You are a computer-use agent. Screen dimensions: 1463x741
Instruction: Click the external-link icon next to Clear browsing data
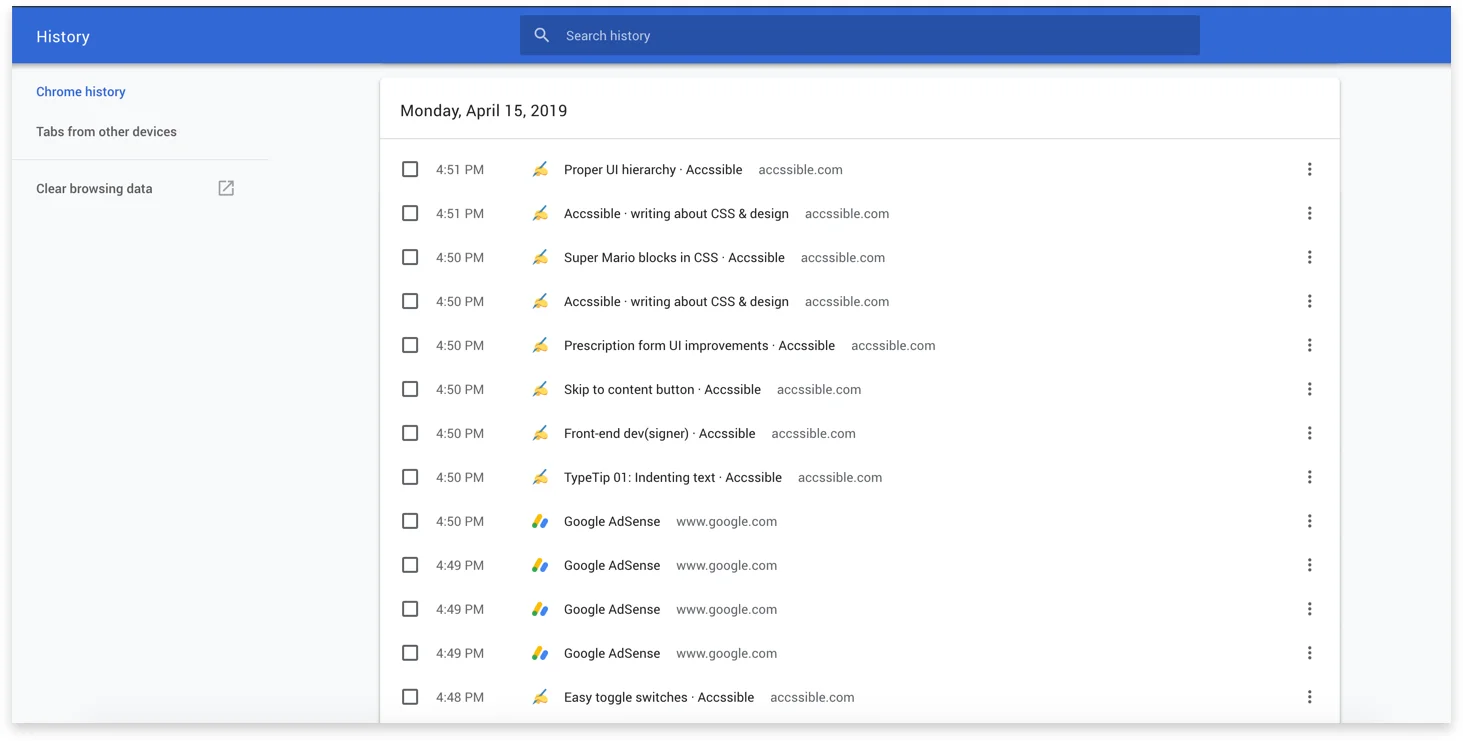[x=226, y=187]
